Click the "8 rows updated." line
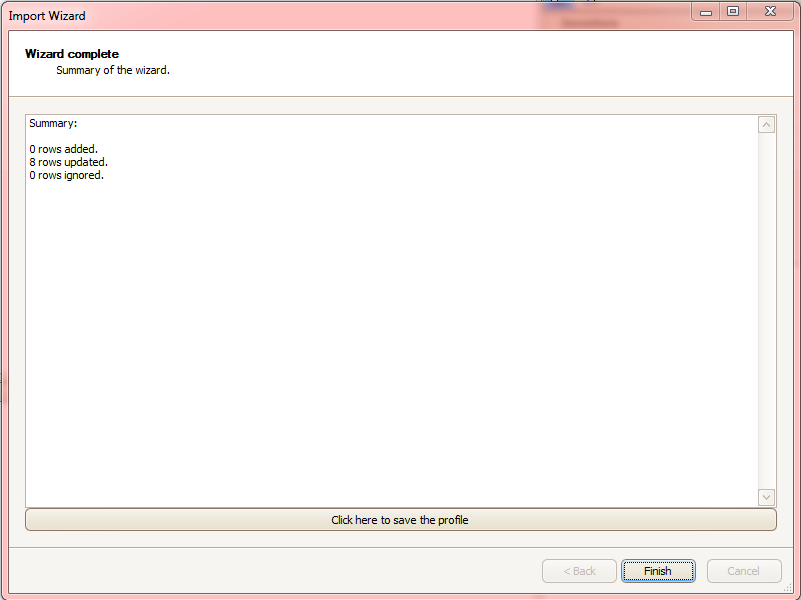 (x=68, y=162)
